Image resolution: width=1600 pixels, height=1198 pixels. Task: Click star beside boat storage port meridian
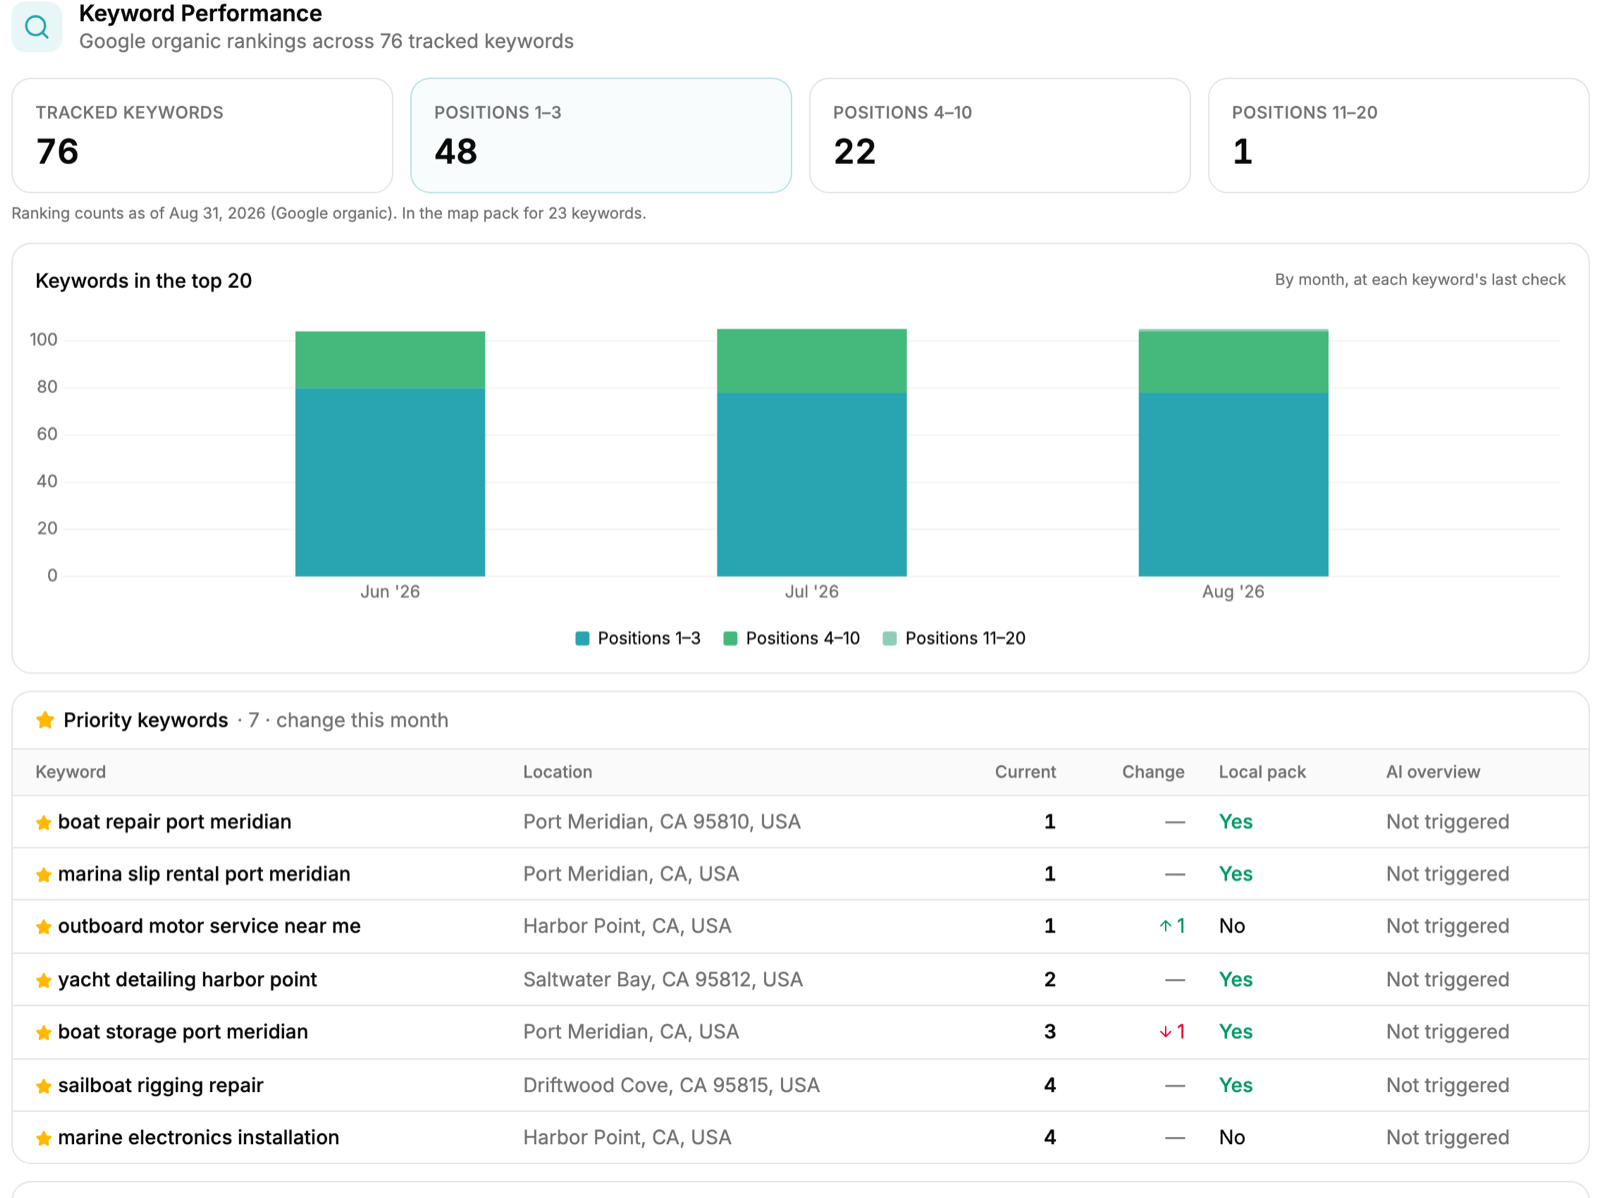click(44, 1033)
